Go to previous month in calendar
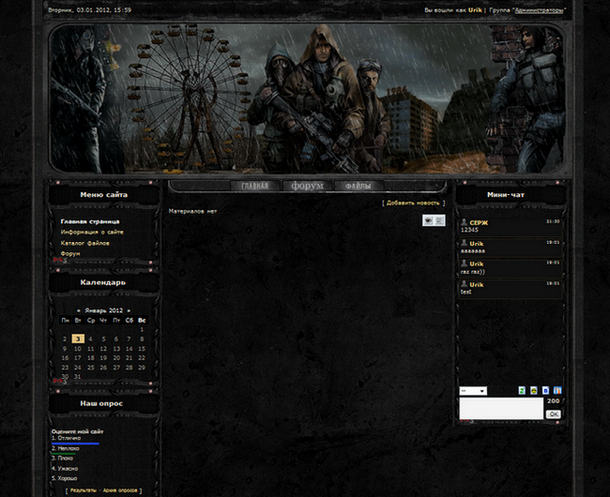 79,311
